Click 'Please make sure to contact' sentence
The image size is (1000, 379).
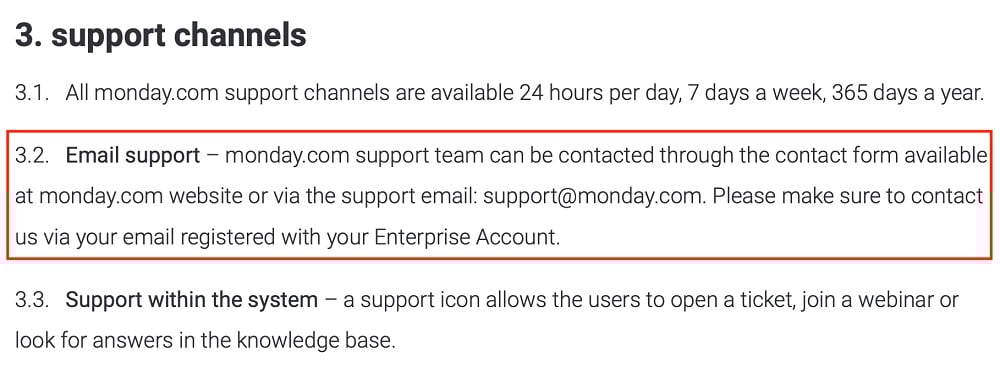point(848,197)
